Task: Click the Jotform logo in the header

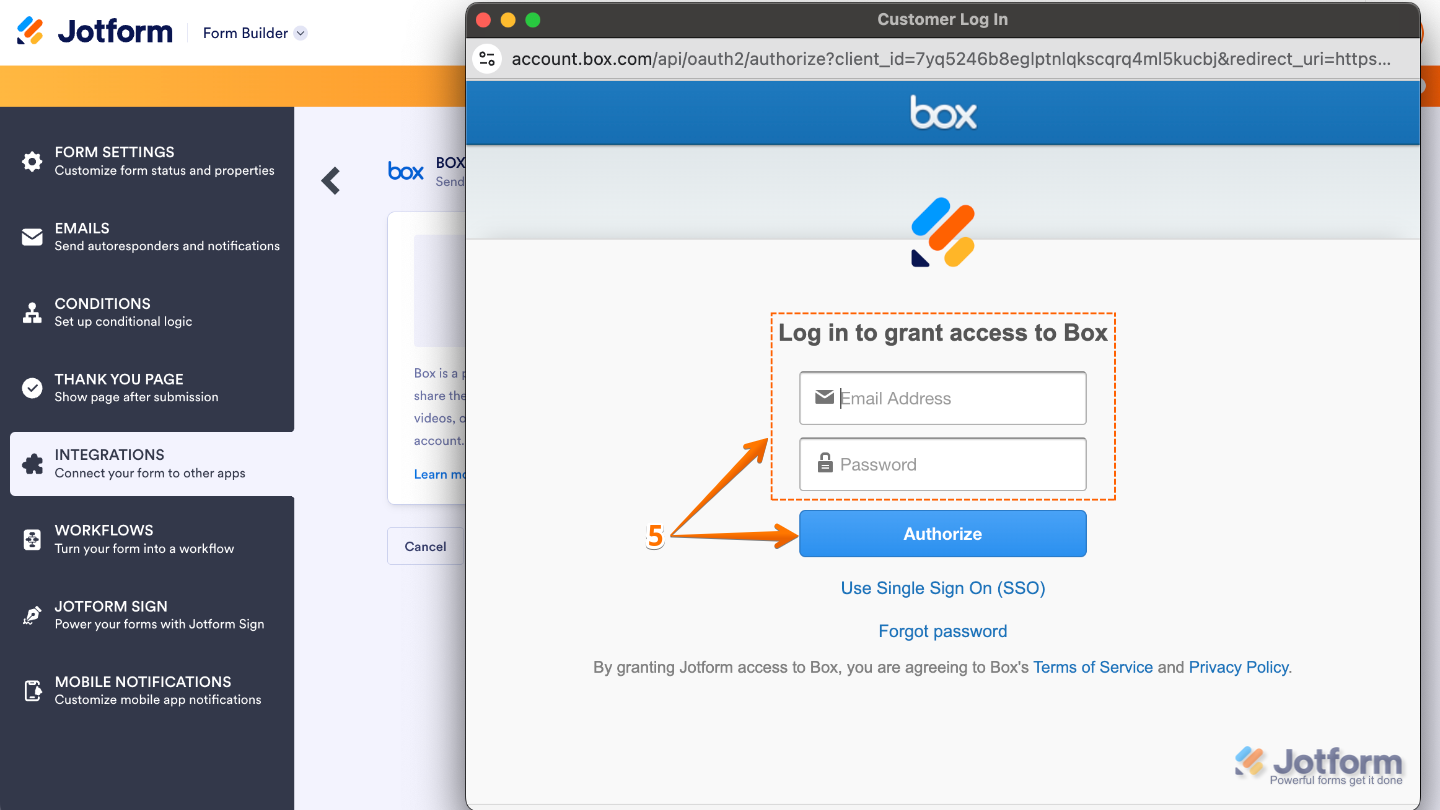Action: [x=95, y=32]
